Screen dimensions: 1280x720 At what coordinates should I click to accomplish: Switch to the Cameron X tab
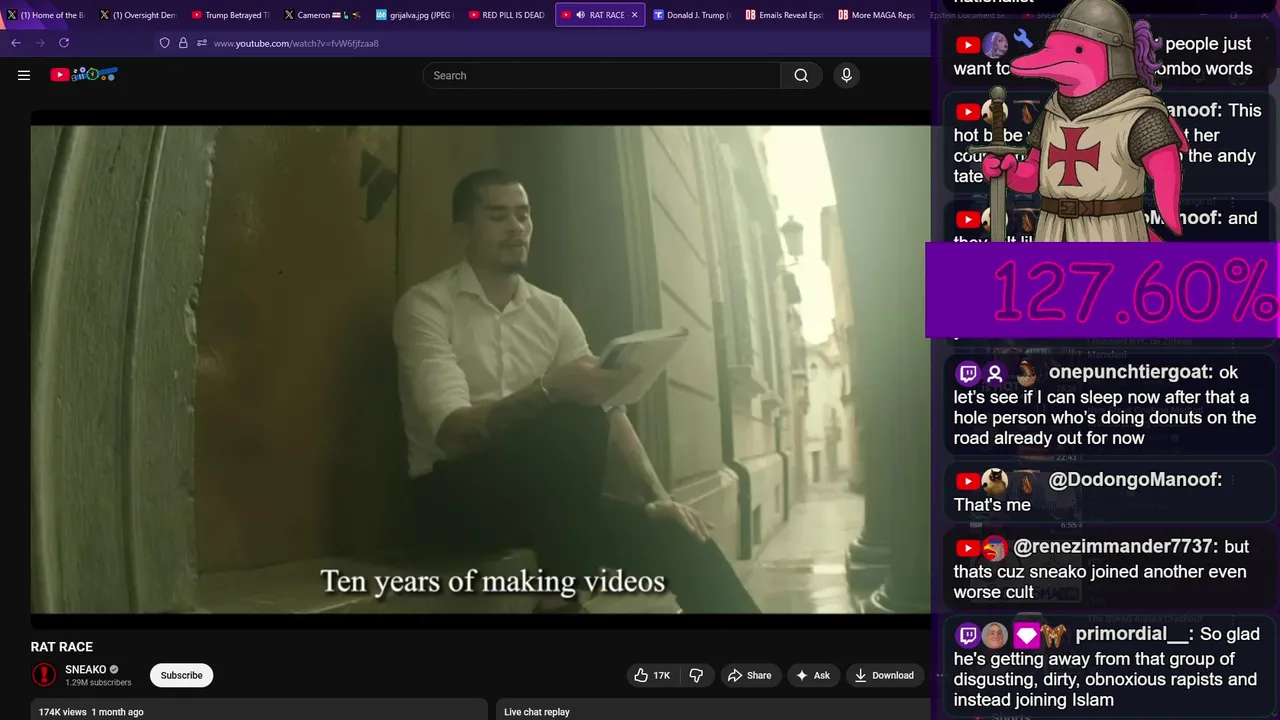pos(322,15)
